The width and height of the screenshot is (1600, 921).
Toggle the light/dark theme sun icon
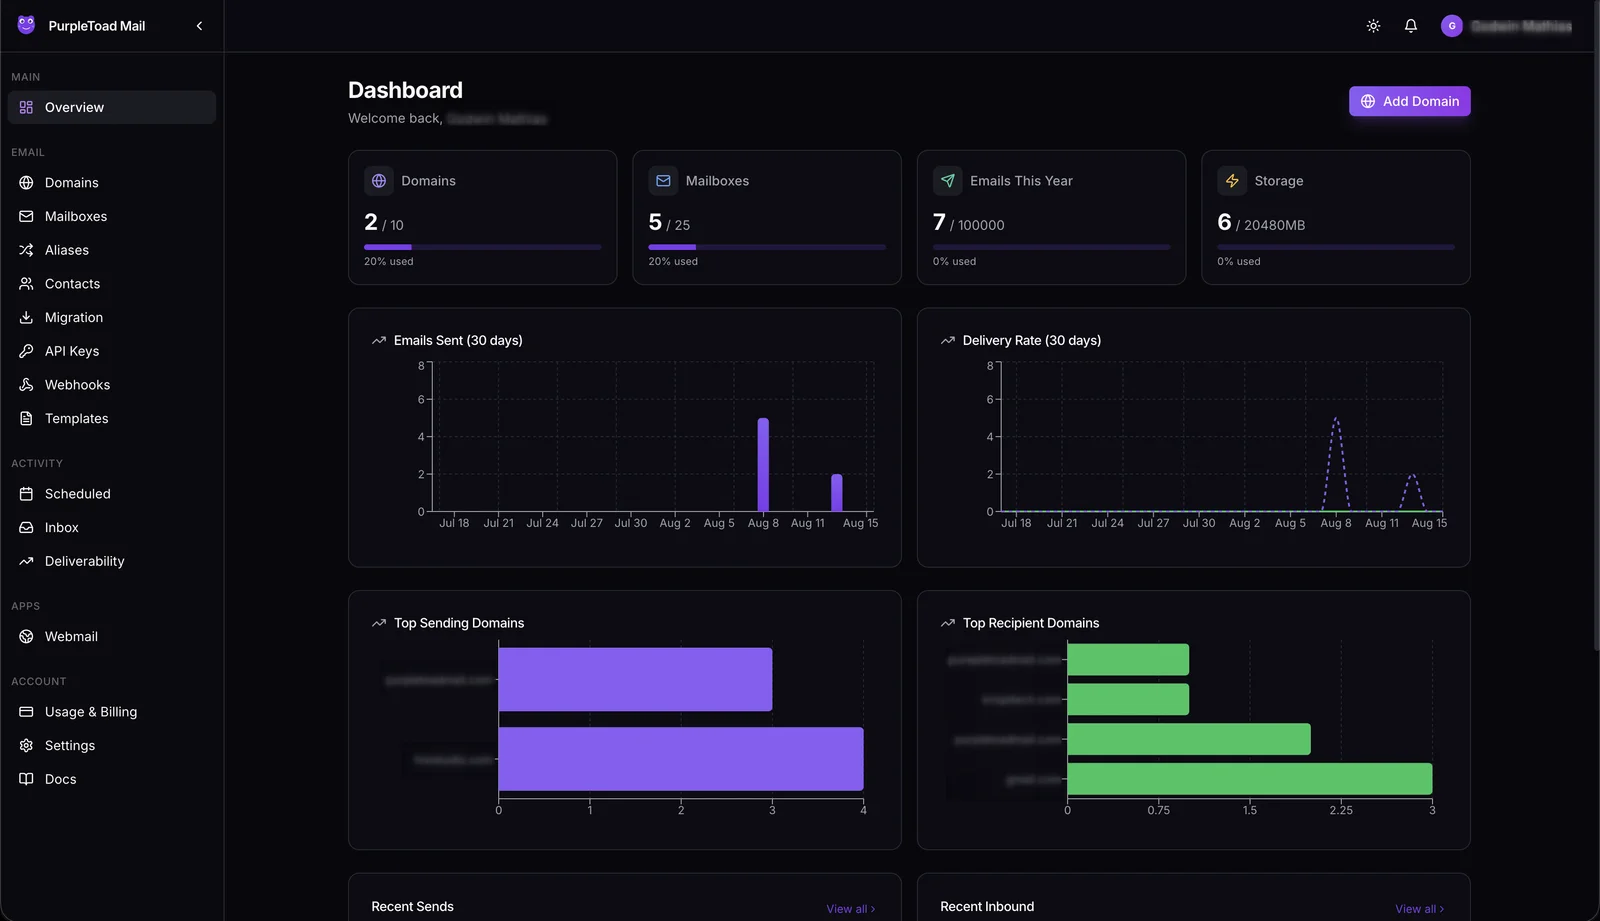[1373, 26]
